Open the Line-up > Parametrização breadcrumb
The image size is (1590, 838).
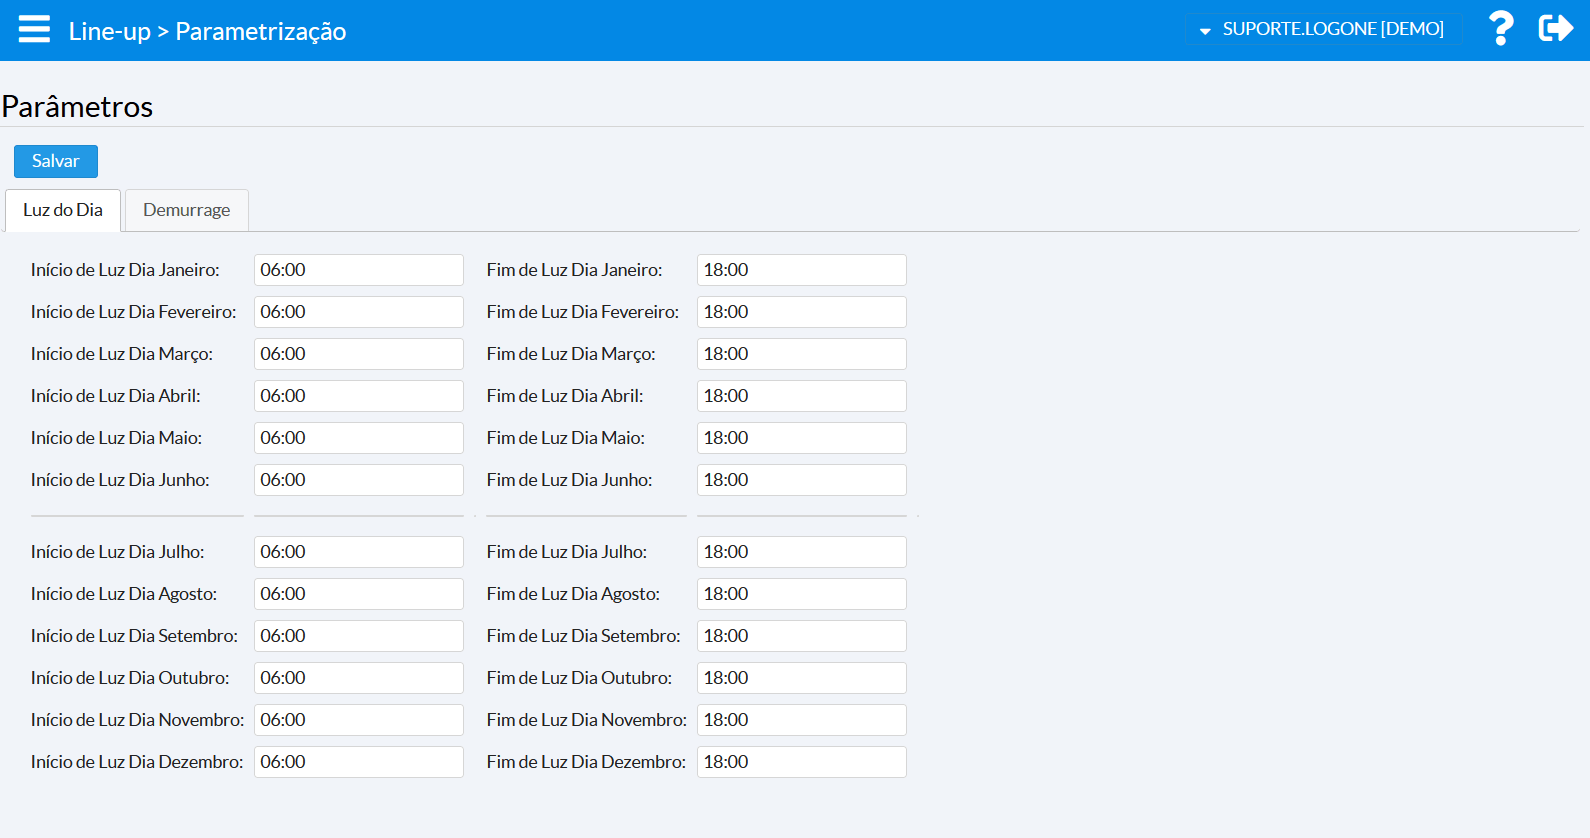[207, 31]
